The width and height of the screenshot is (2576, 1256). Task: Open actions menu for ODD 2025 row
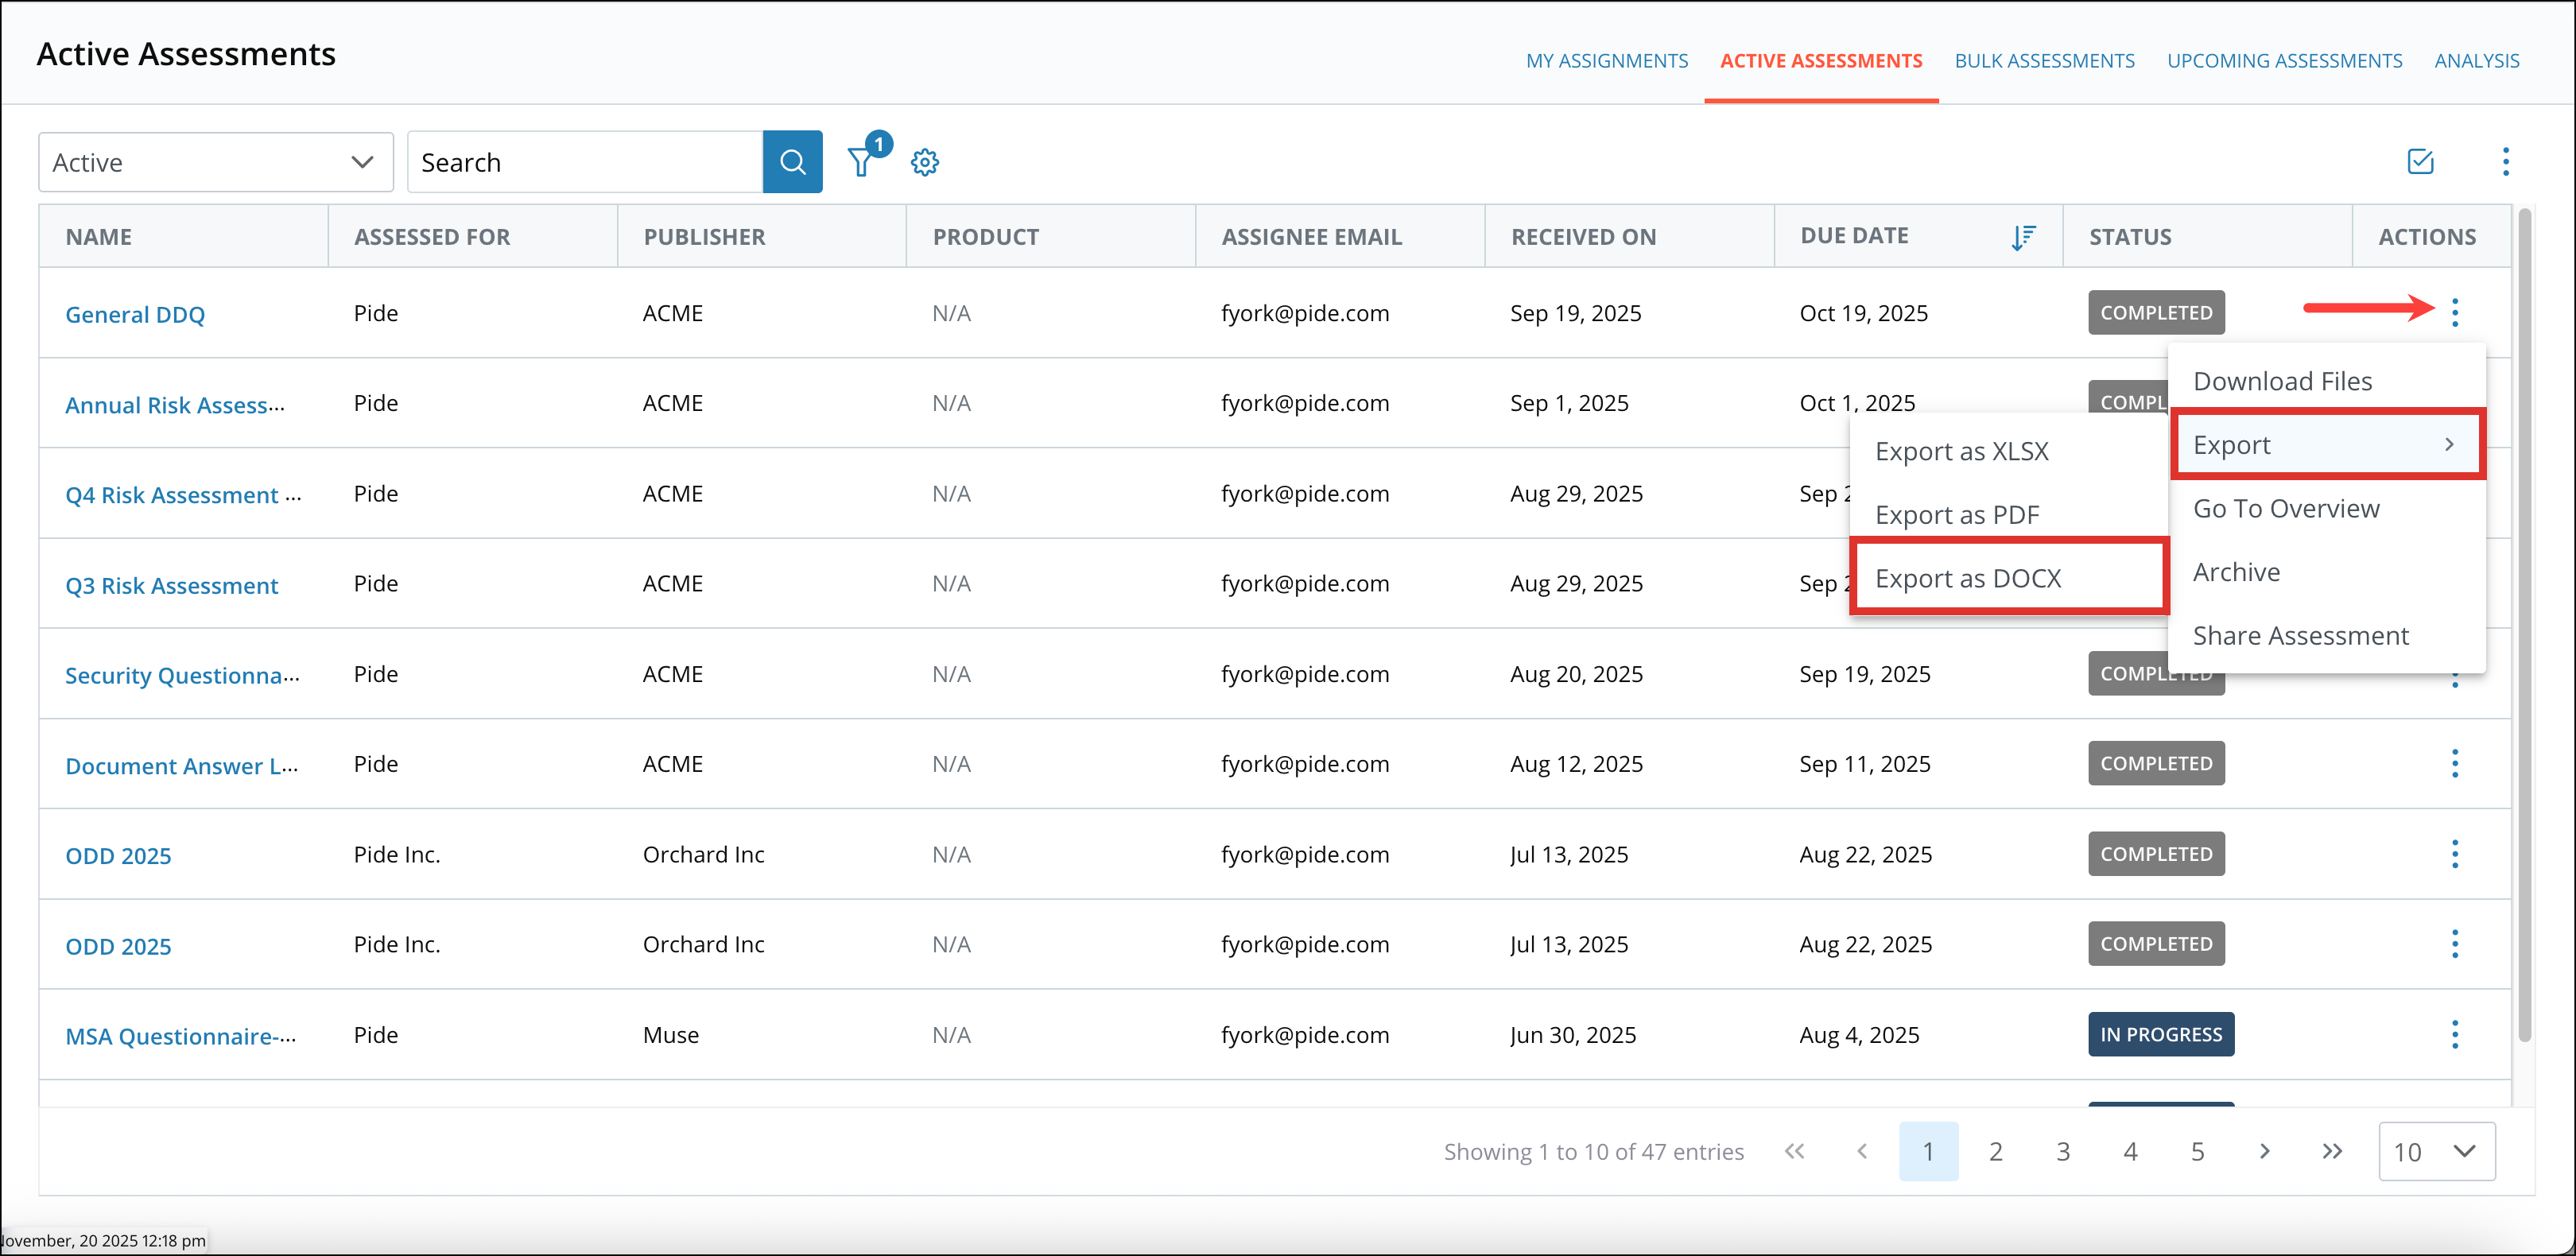click(2457, 854)
